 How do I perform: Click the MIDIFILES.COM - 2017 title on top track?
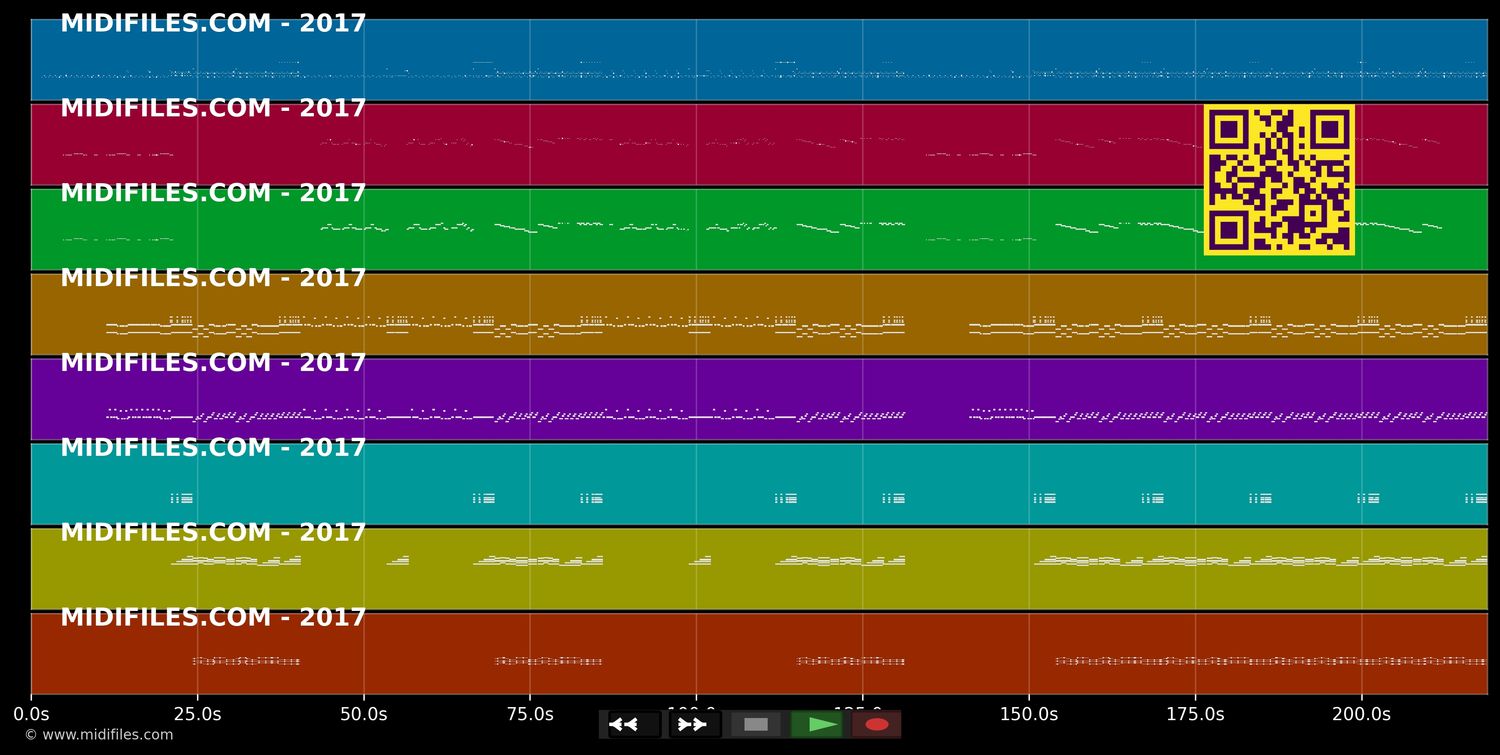click(213, 22)
